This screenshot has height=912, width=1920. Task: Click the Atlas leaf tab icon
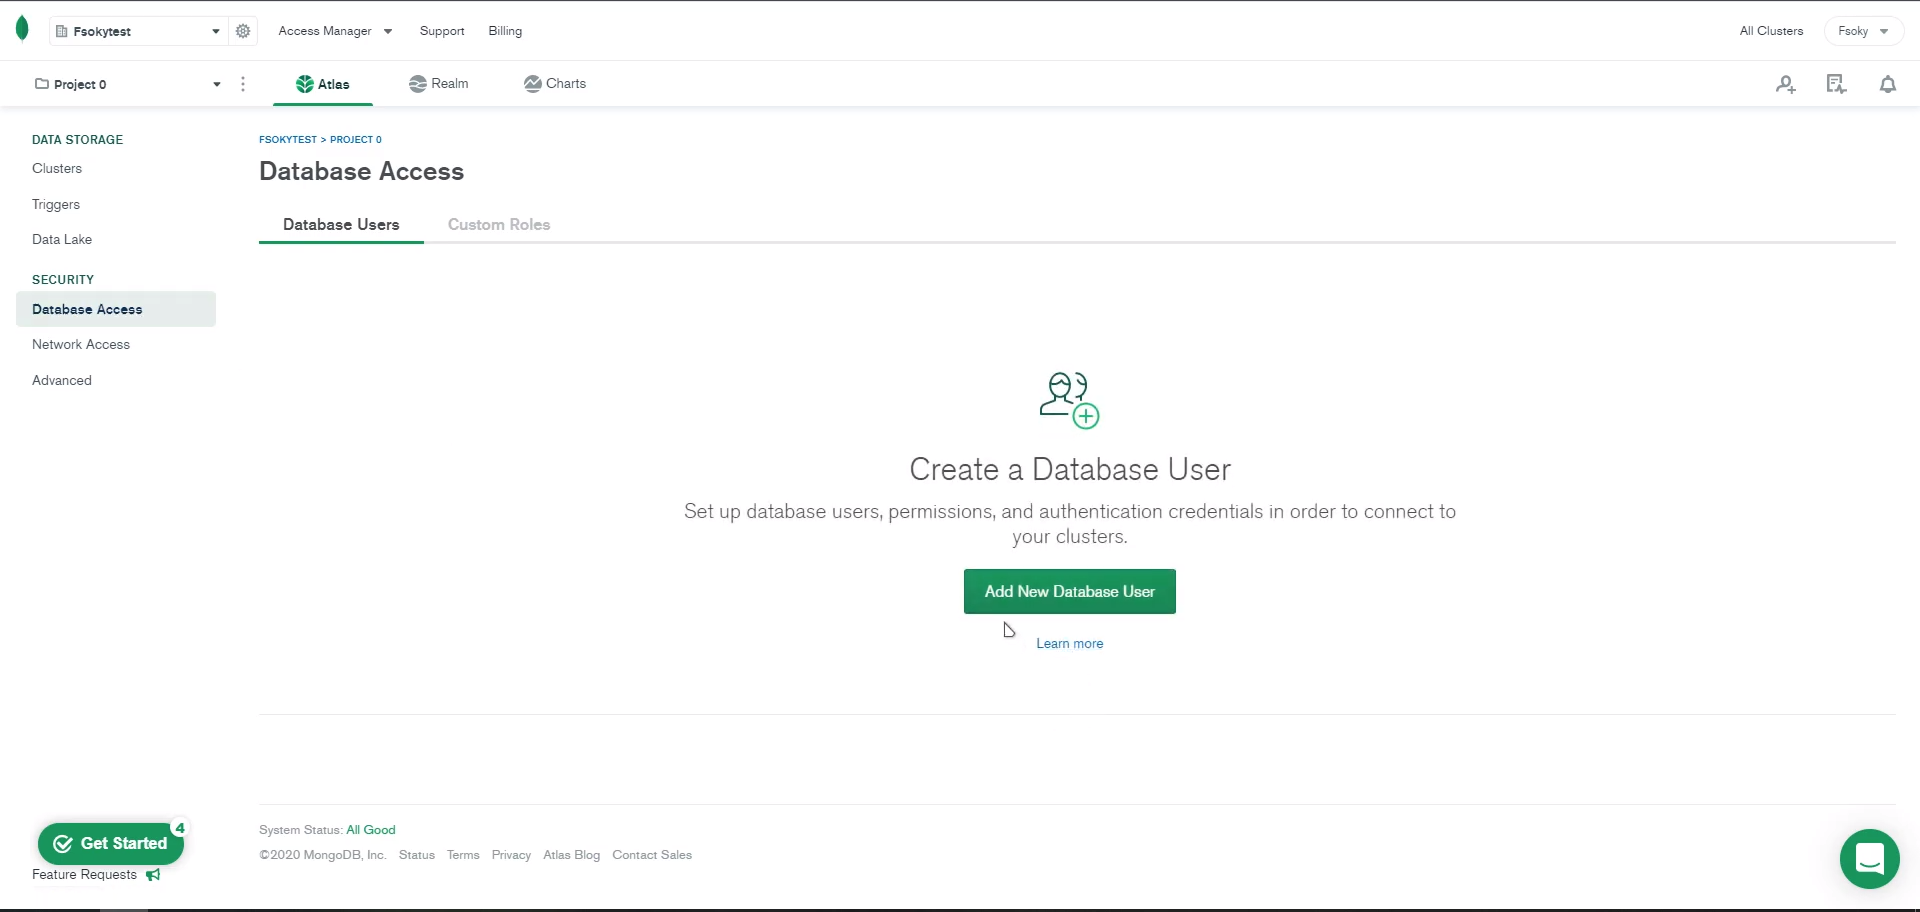[305, 84]
